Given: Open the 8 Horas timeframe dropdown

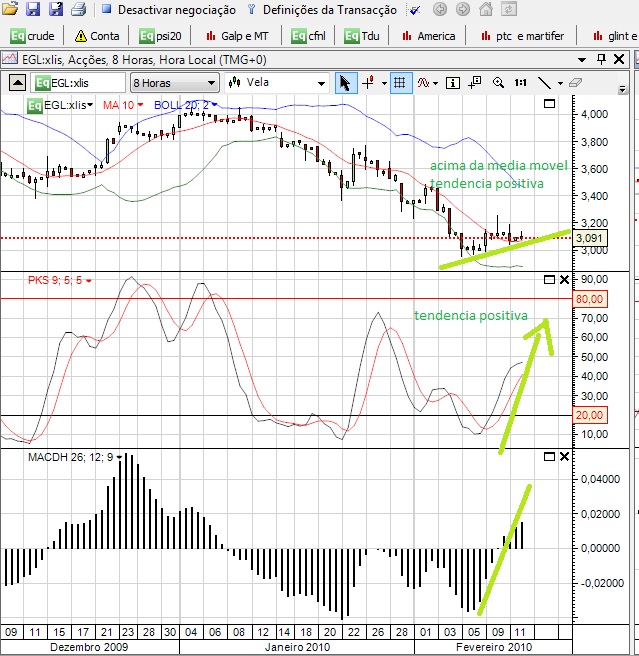Looking at the screenshot, I should pyautogui.click(x=174, y=83).
